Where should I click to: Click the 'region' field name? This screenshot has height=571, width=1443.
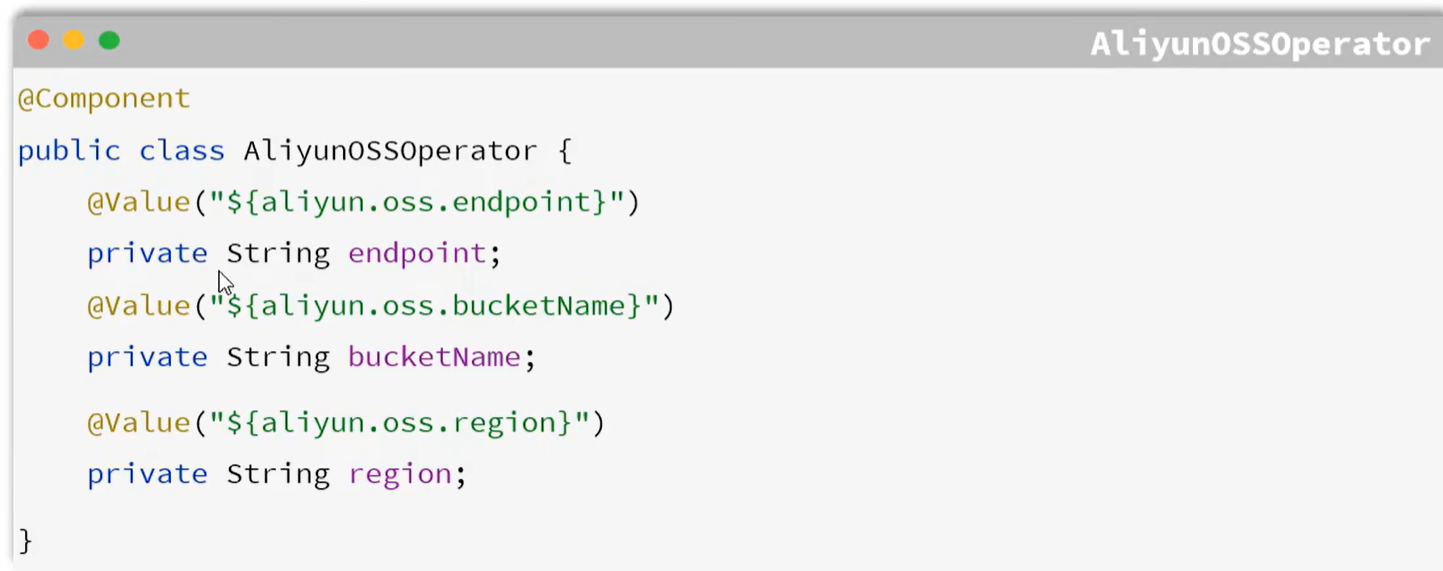[x=400, y=475]
